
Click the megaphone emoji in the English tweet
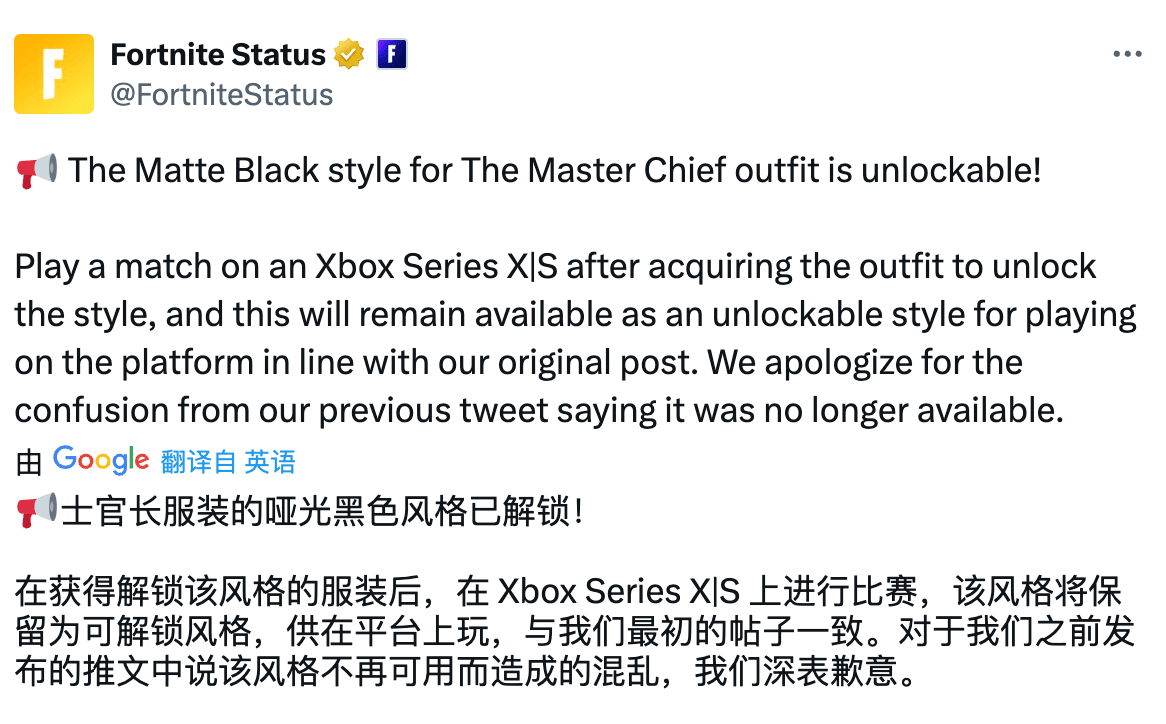pos(36,171)
